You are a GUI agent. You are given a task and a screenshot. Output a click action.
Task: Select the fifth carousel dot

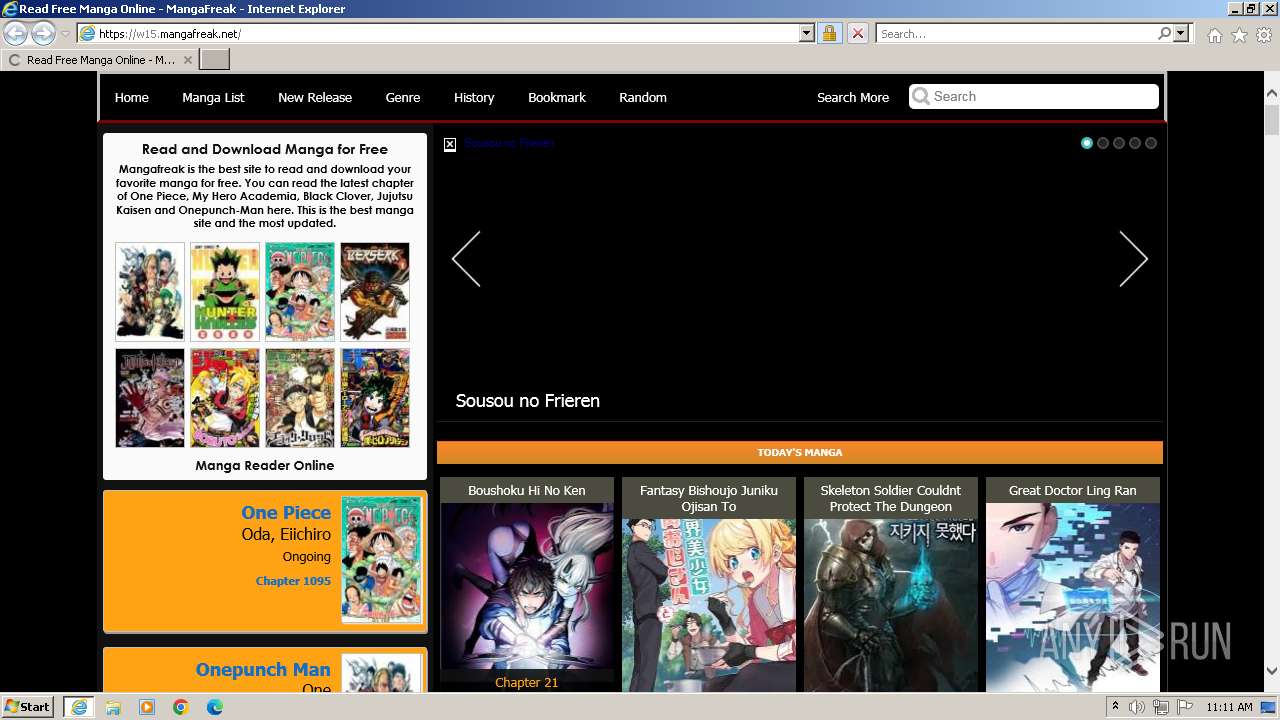click(x=1151, y=143)
